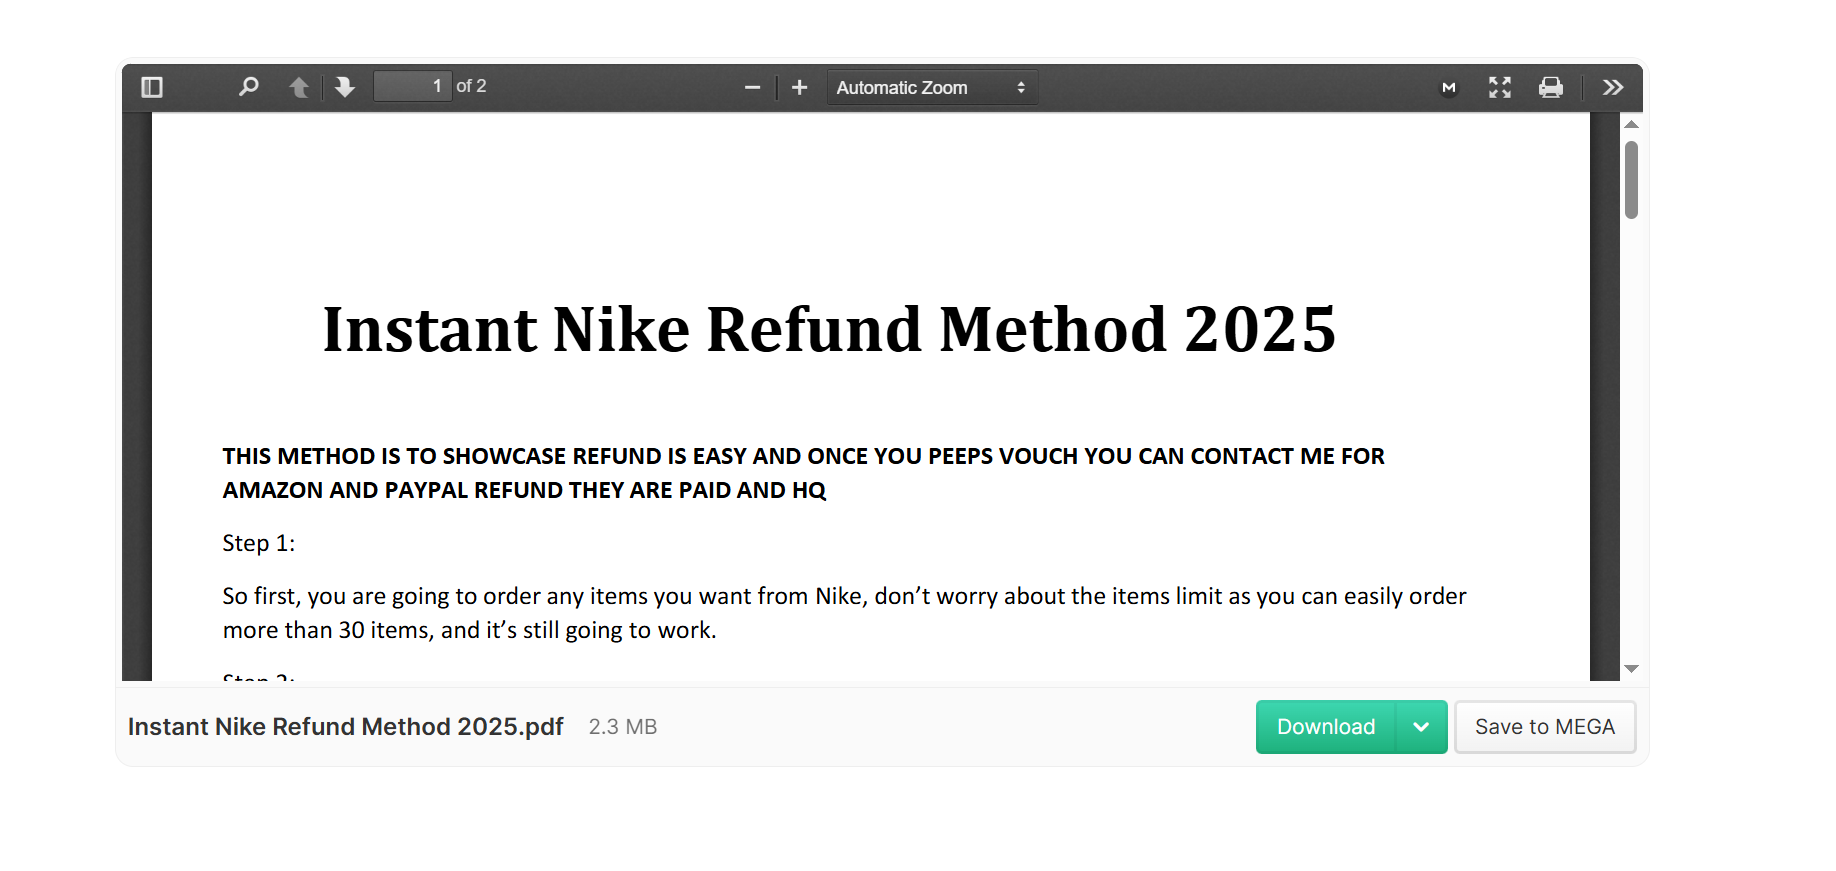
Task: Click the scrollbar down arrow
Action: (1632, 669)
